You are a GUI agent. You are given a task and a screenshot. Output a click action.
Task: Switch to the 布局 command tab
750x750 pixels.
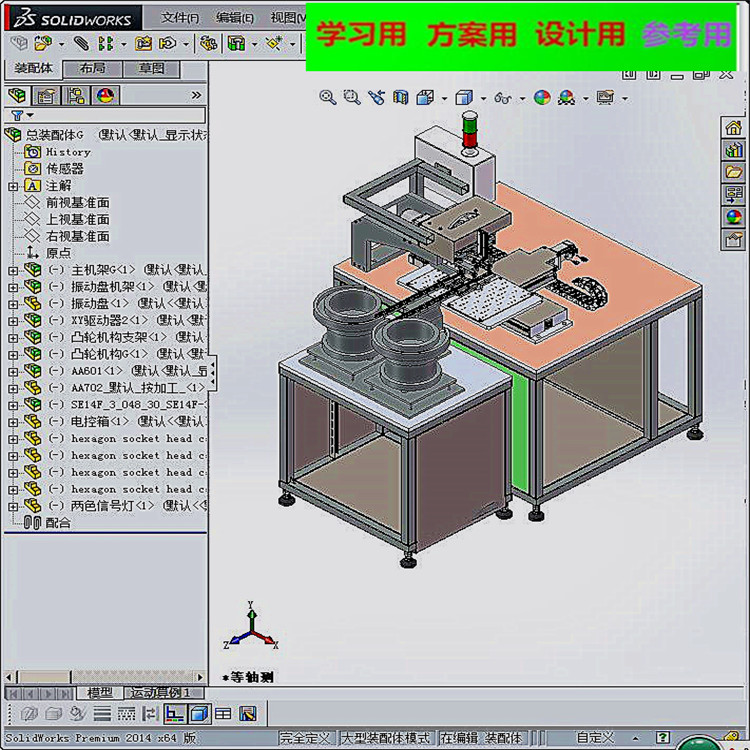click(92, 68)
